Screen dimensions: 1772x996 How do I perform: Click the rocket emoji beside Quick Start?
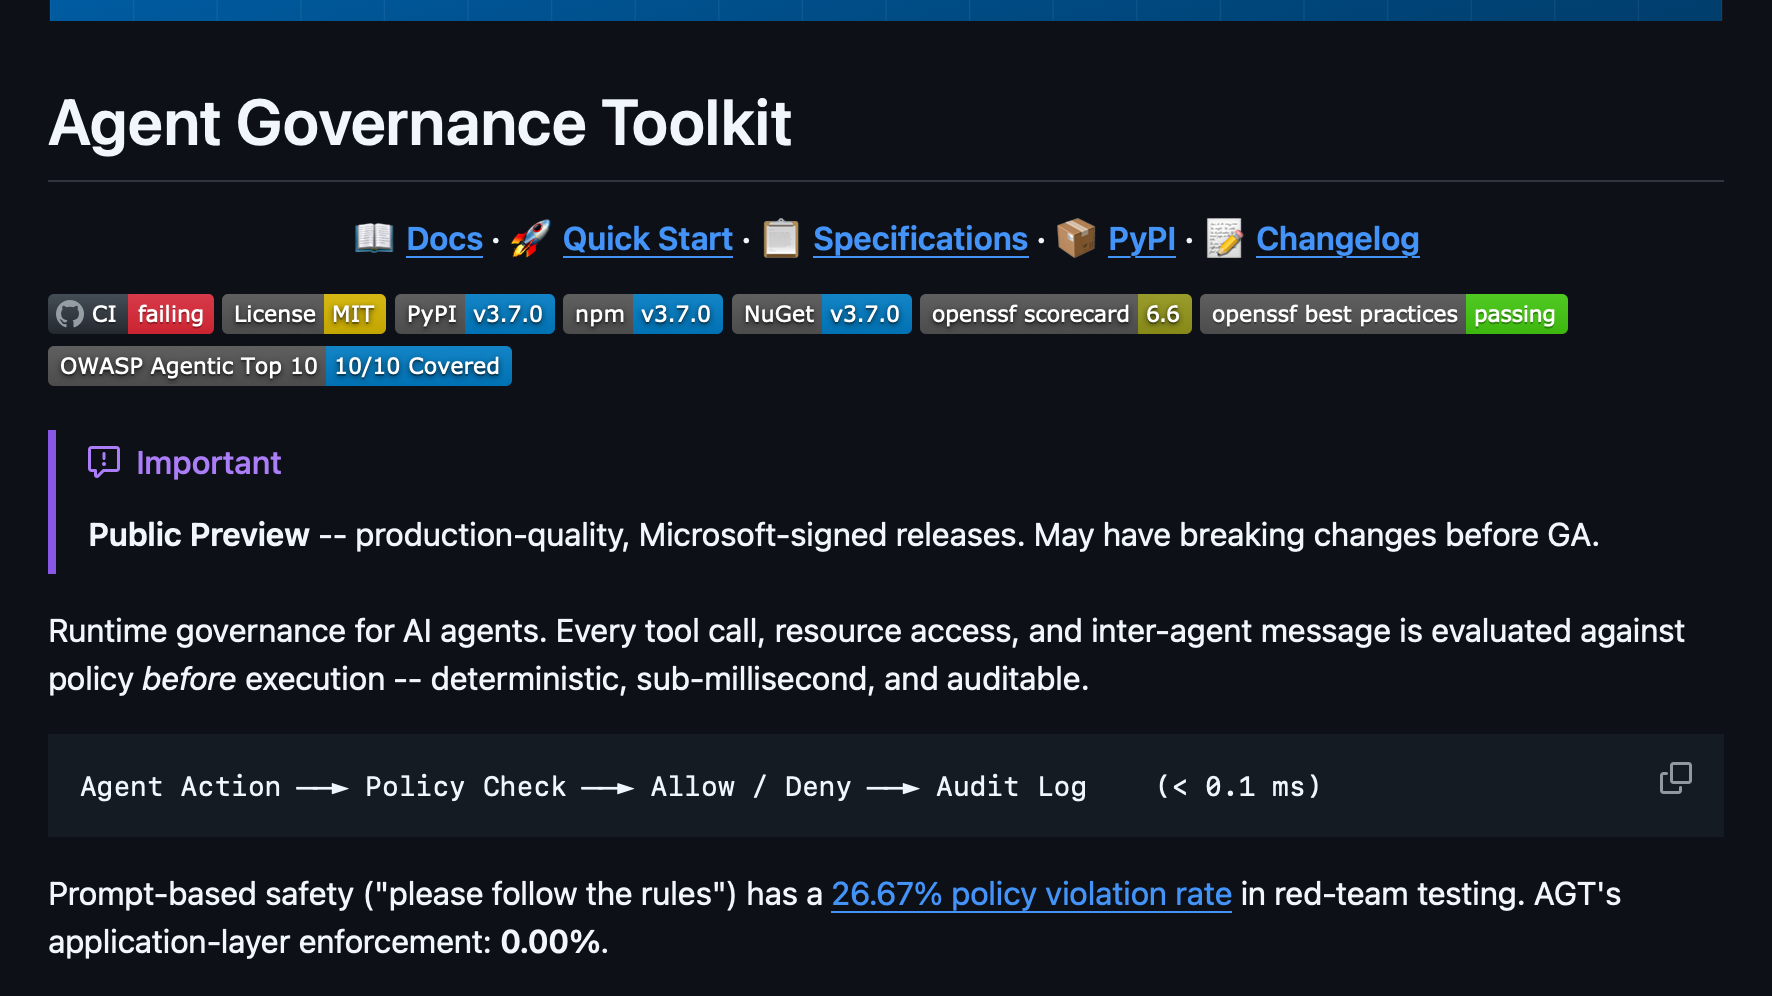pos(531,238)
